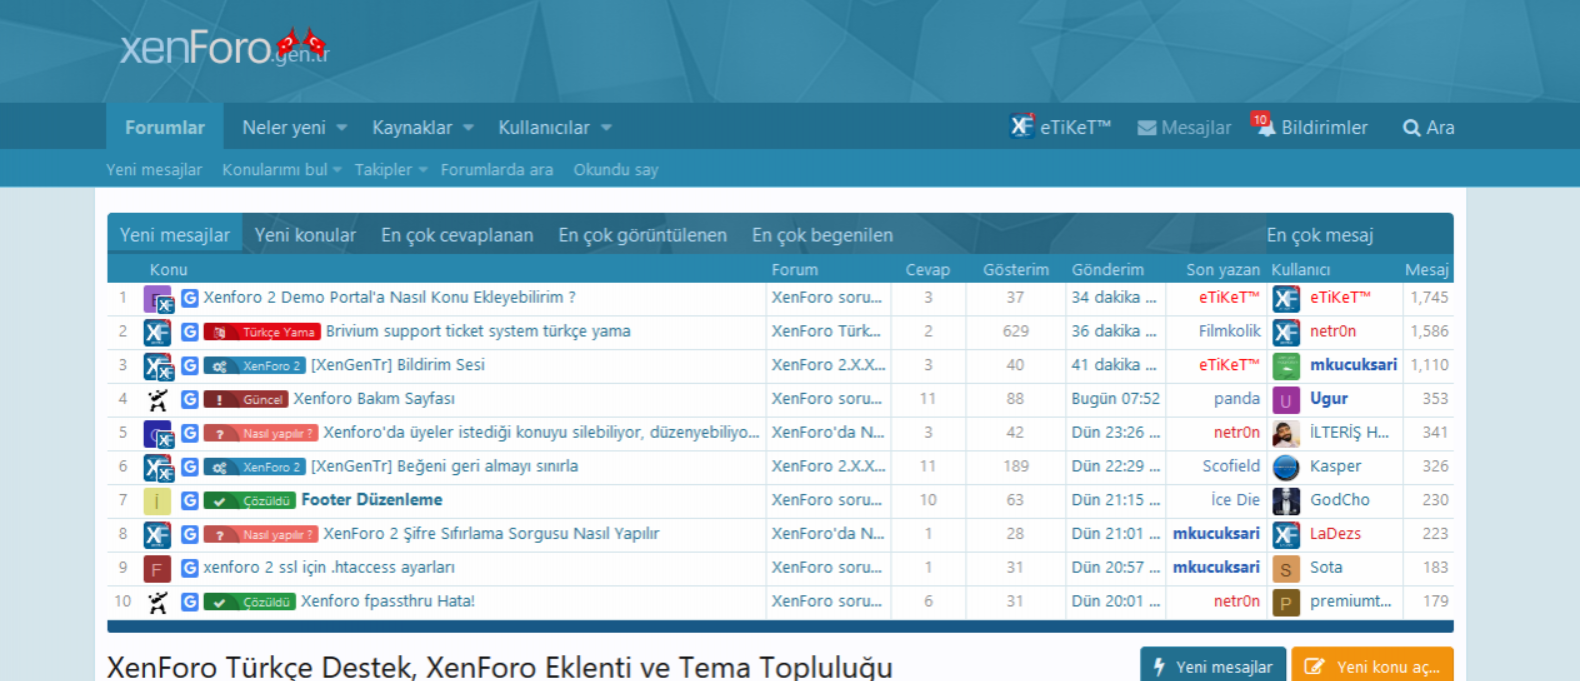Open the Forumlar navigation tab
The height and width of the screenshot is (681, 1581).
[x=165, y=127]
